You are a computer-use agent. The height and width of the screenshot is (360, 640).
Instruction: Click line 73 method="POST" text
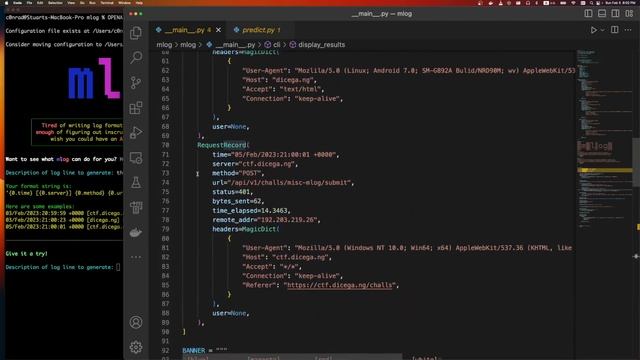click(x=238, y=173)
